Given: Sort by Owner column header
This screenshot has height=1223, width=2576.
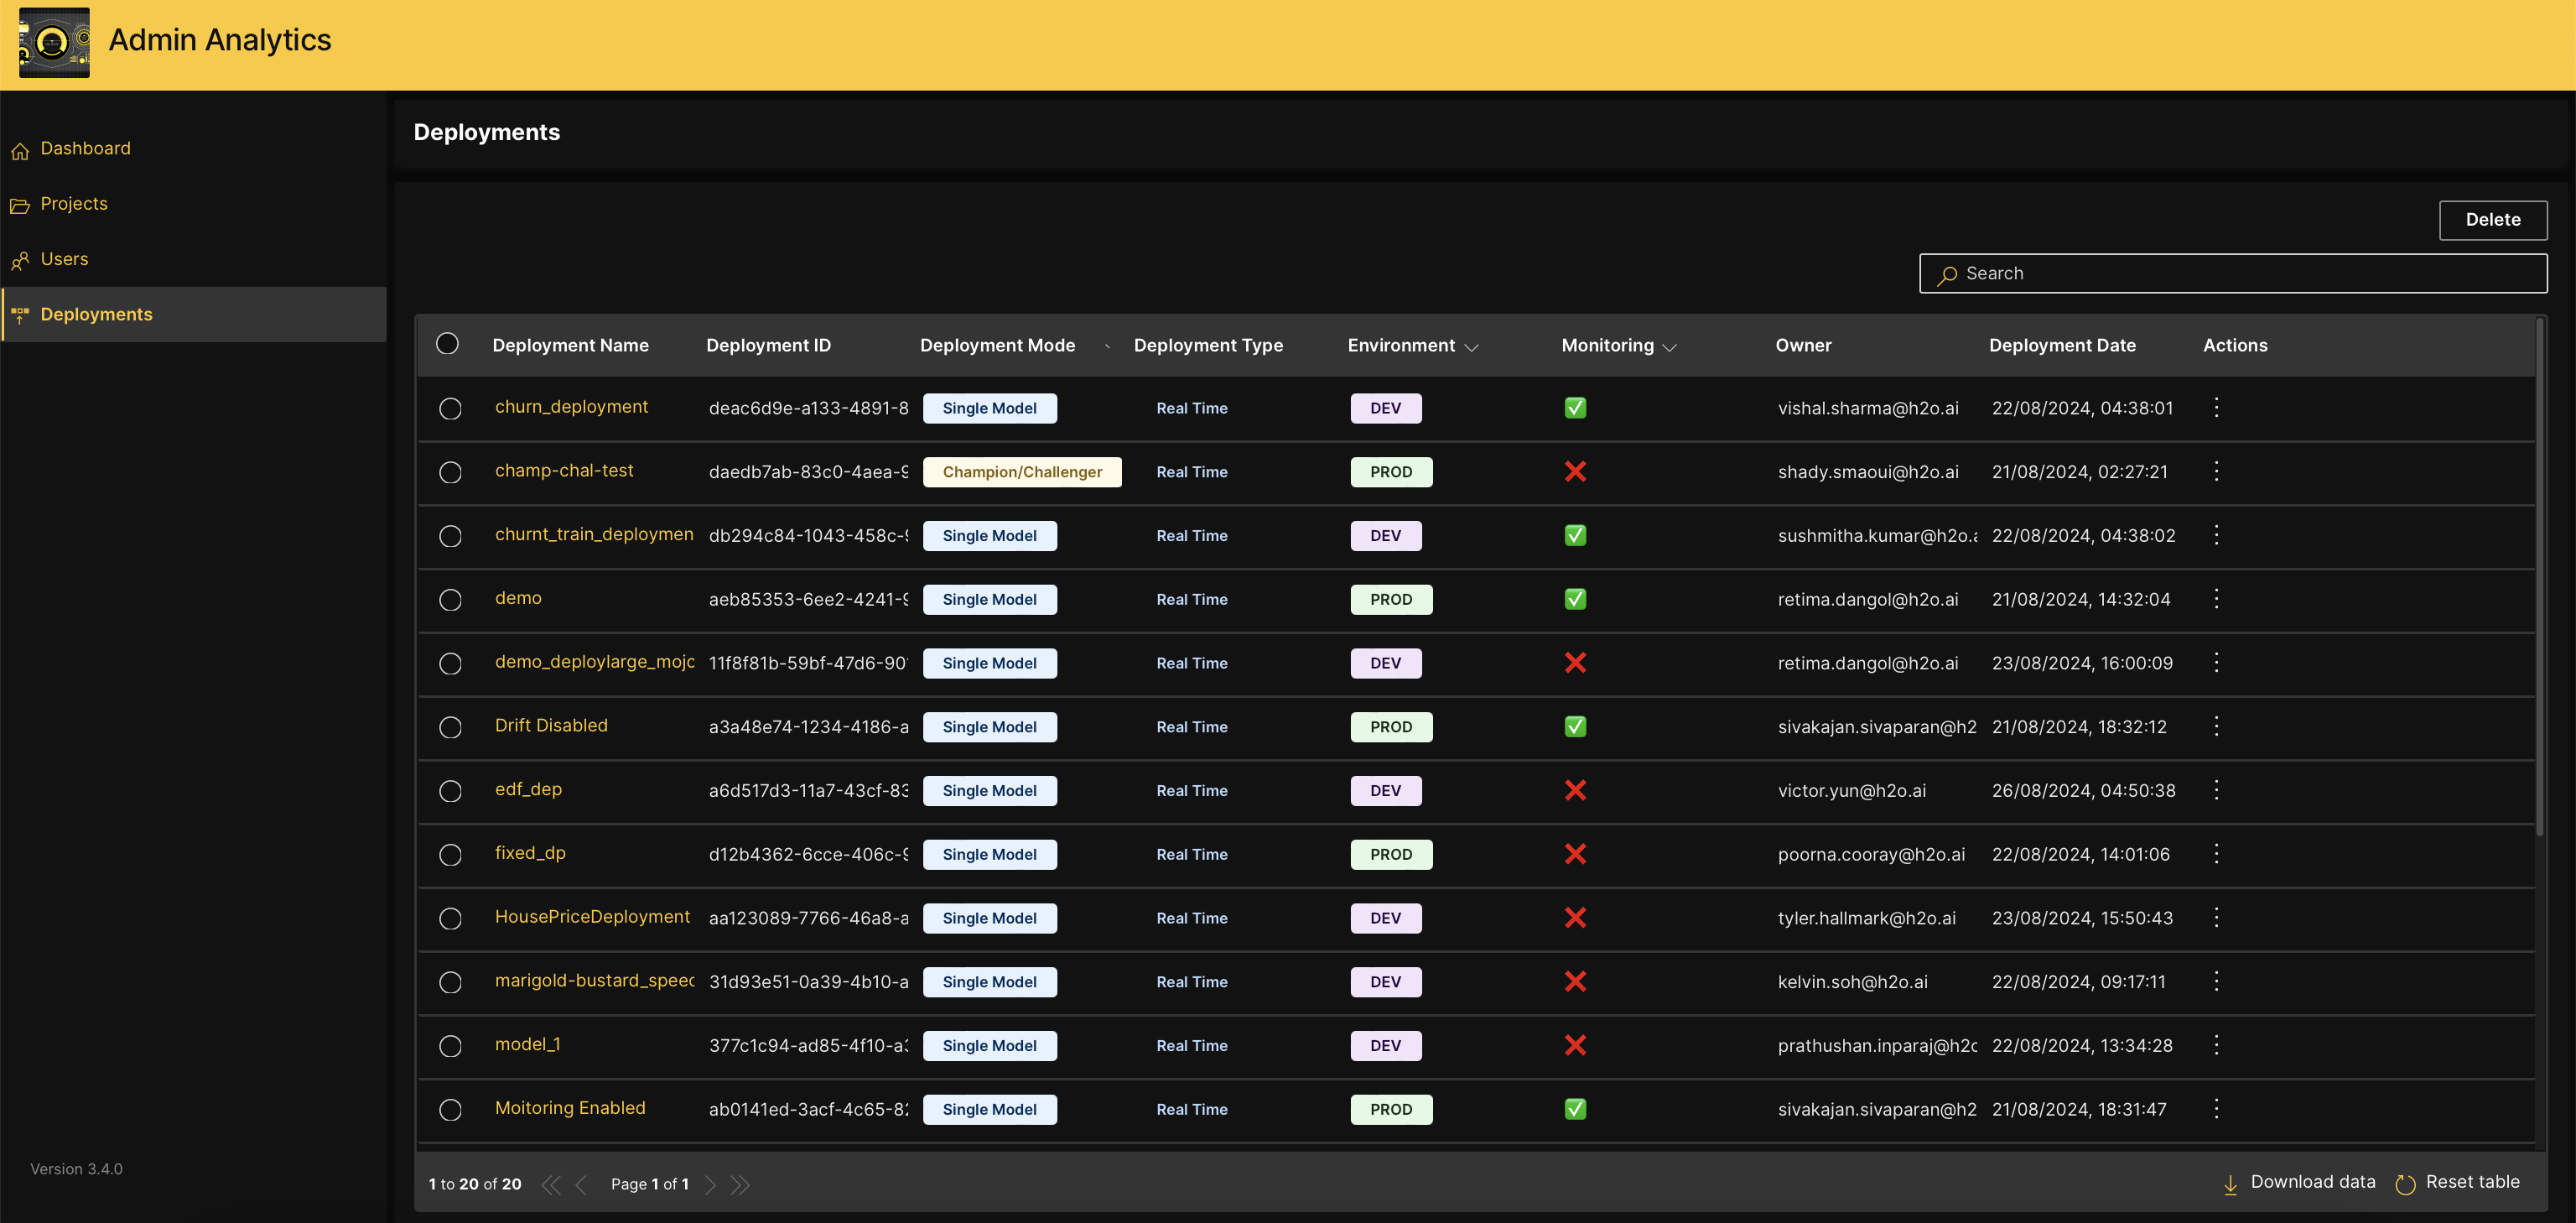Looking at the screenshot, I should (1803, 345).
